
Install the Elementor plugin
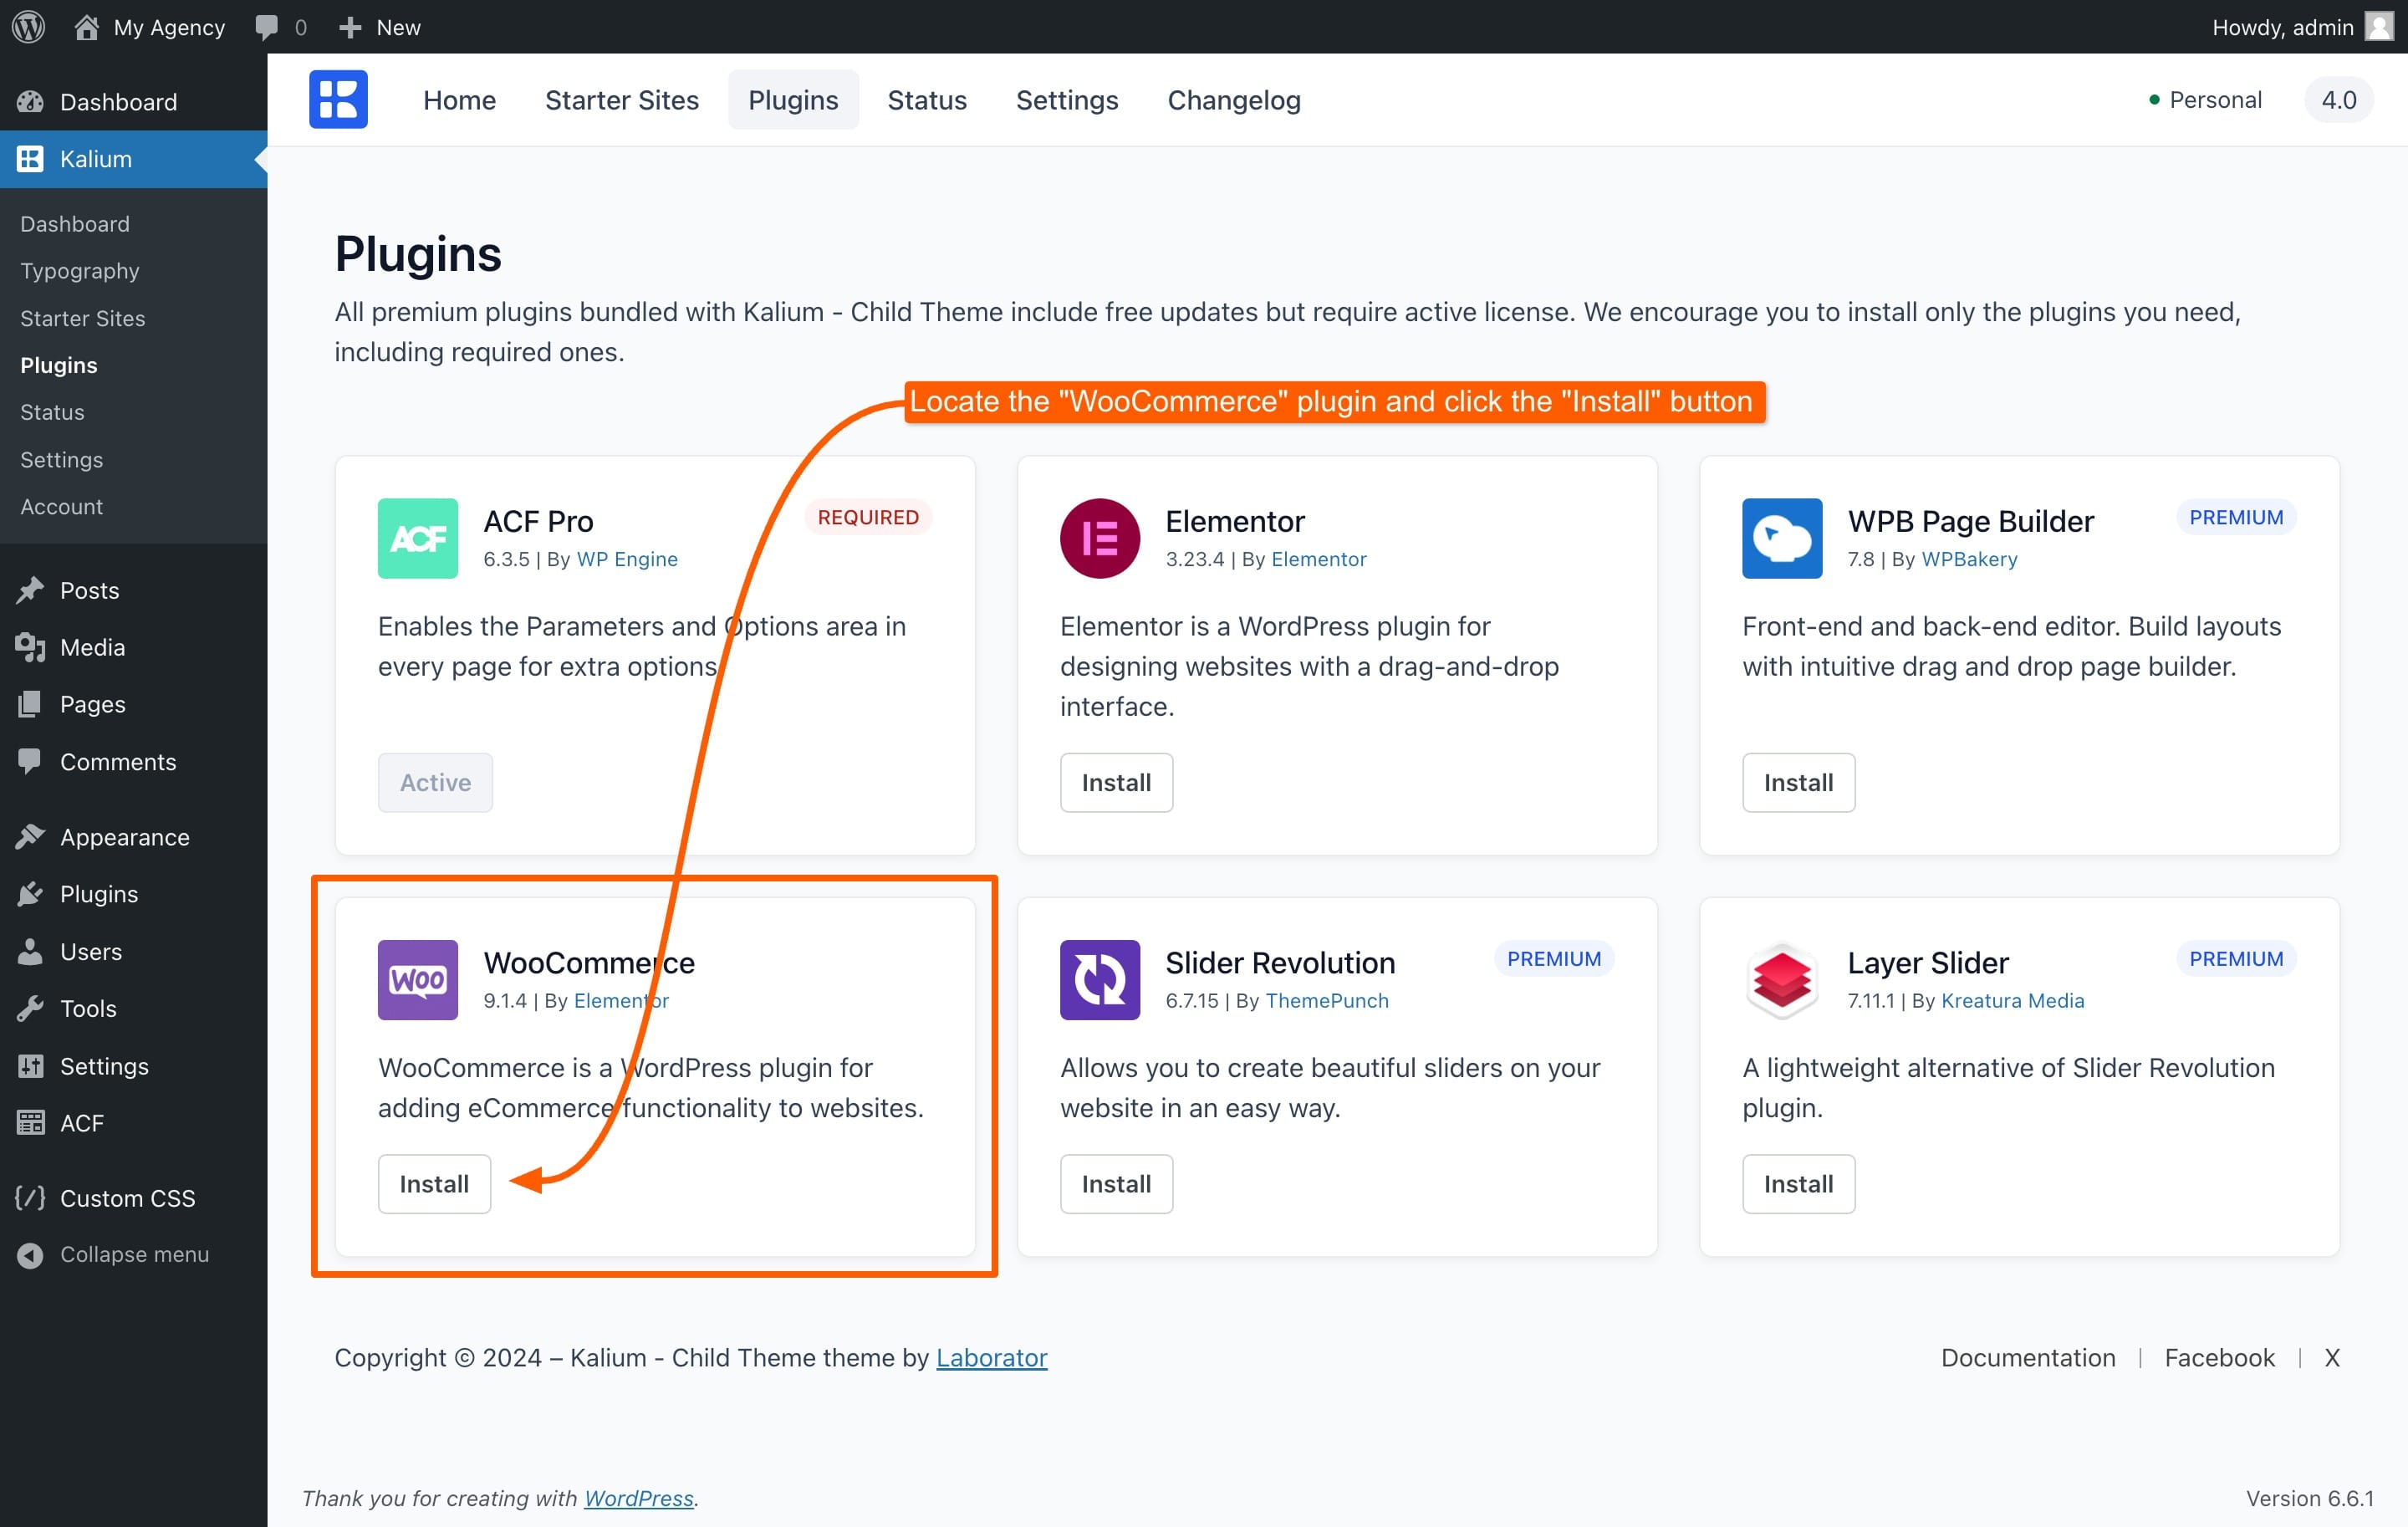click(x=1116, y=782)
